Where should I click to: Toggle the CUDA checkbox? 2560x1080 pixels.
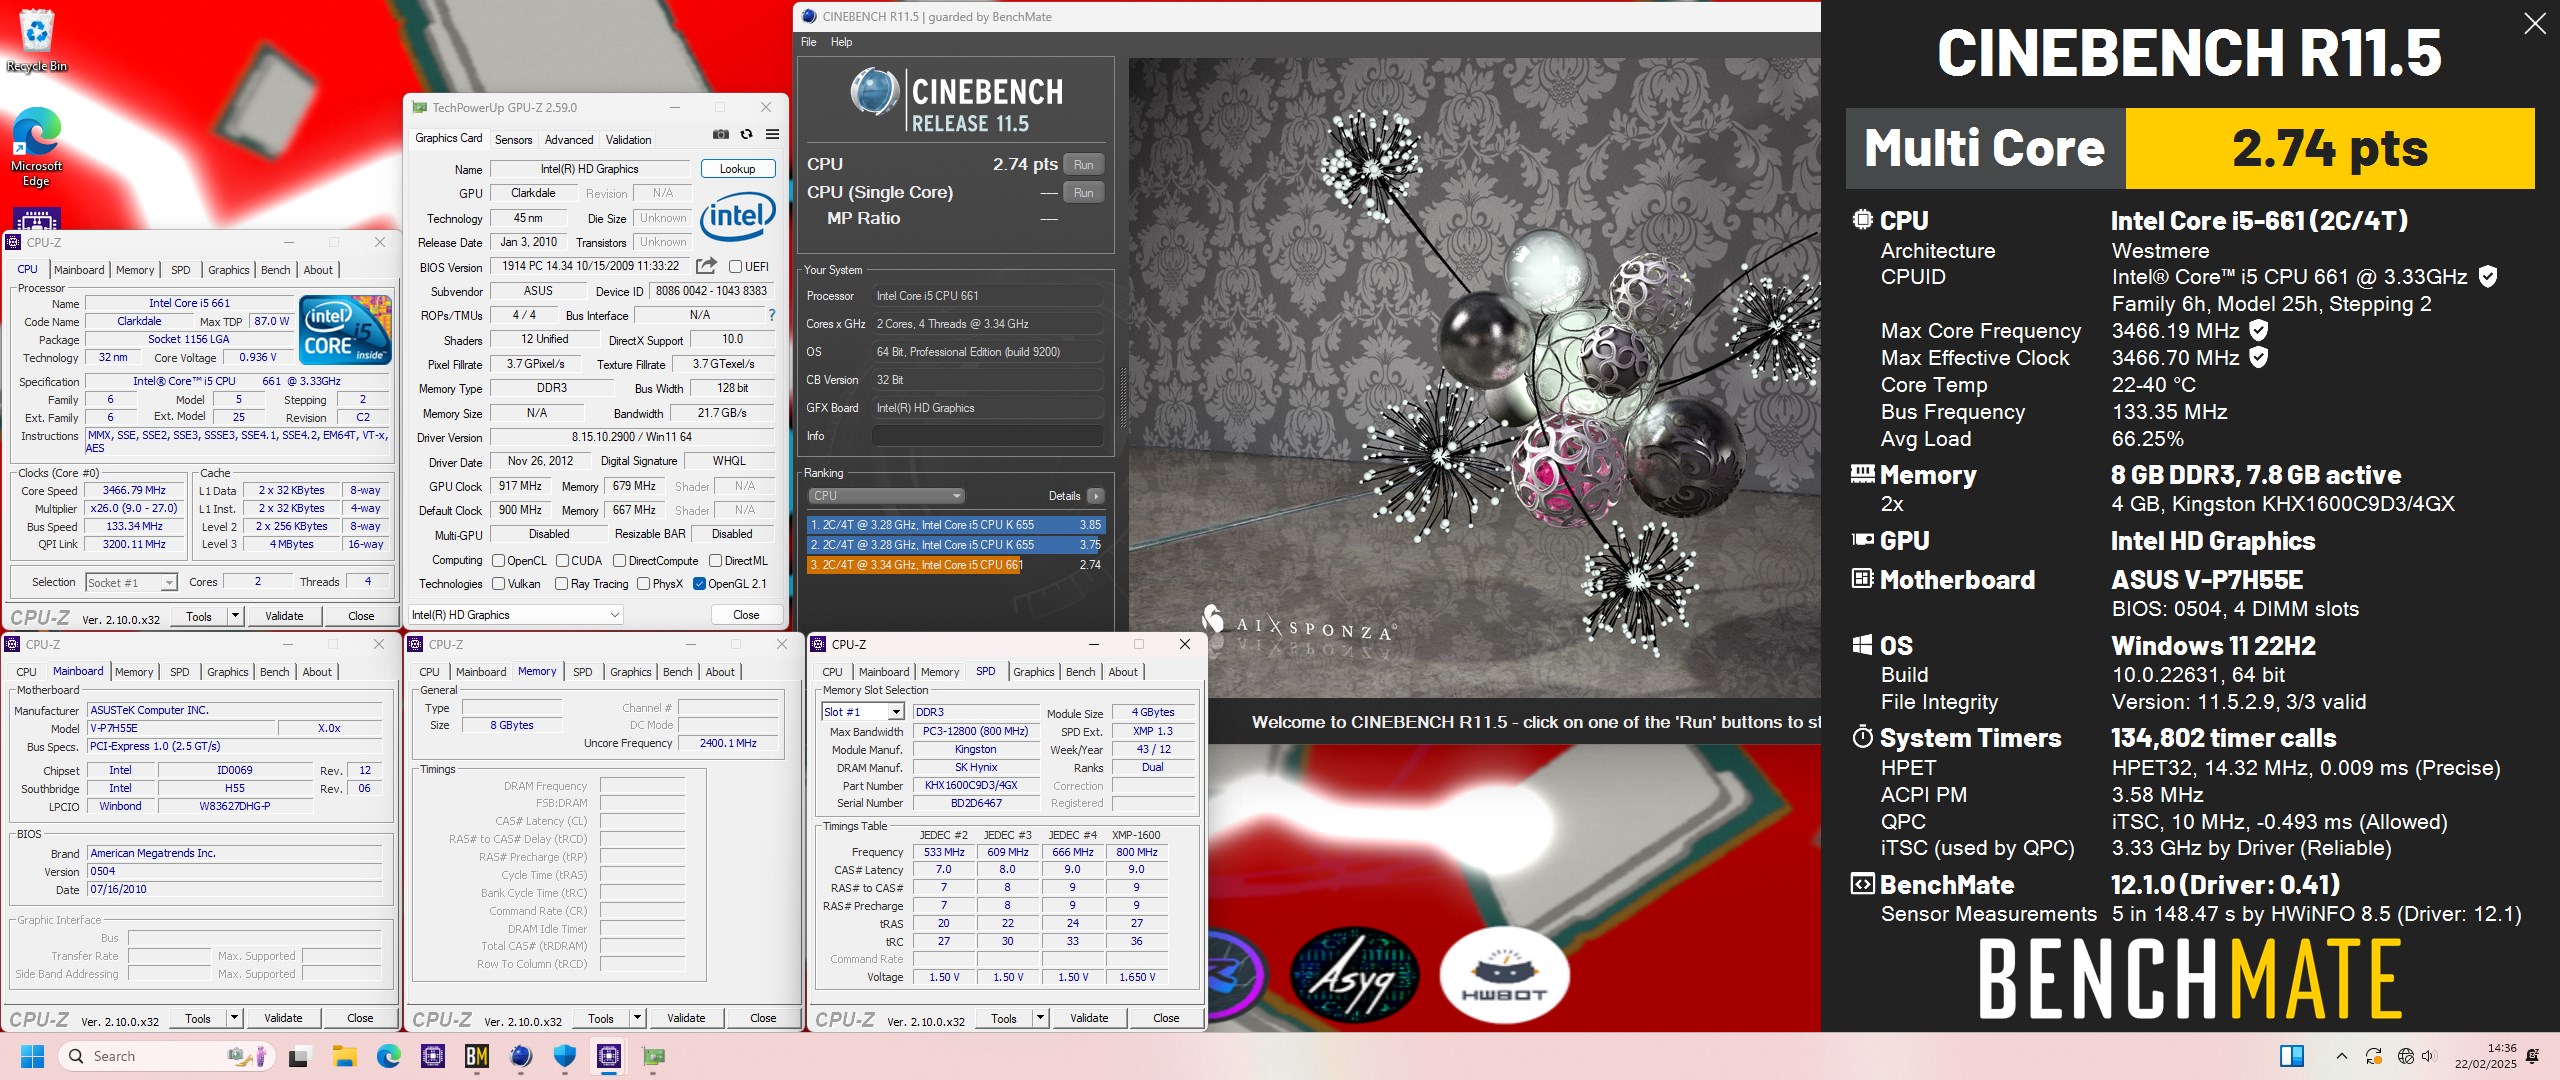point(562,561)
